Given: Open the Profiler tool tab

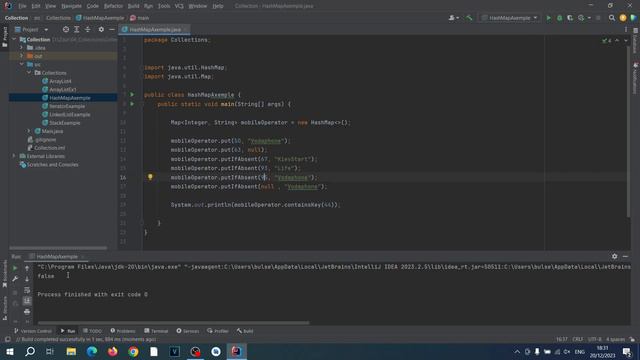Looking at the screenshot, I should [218, 331].
